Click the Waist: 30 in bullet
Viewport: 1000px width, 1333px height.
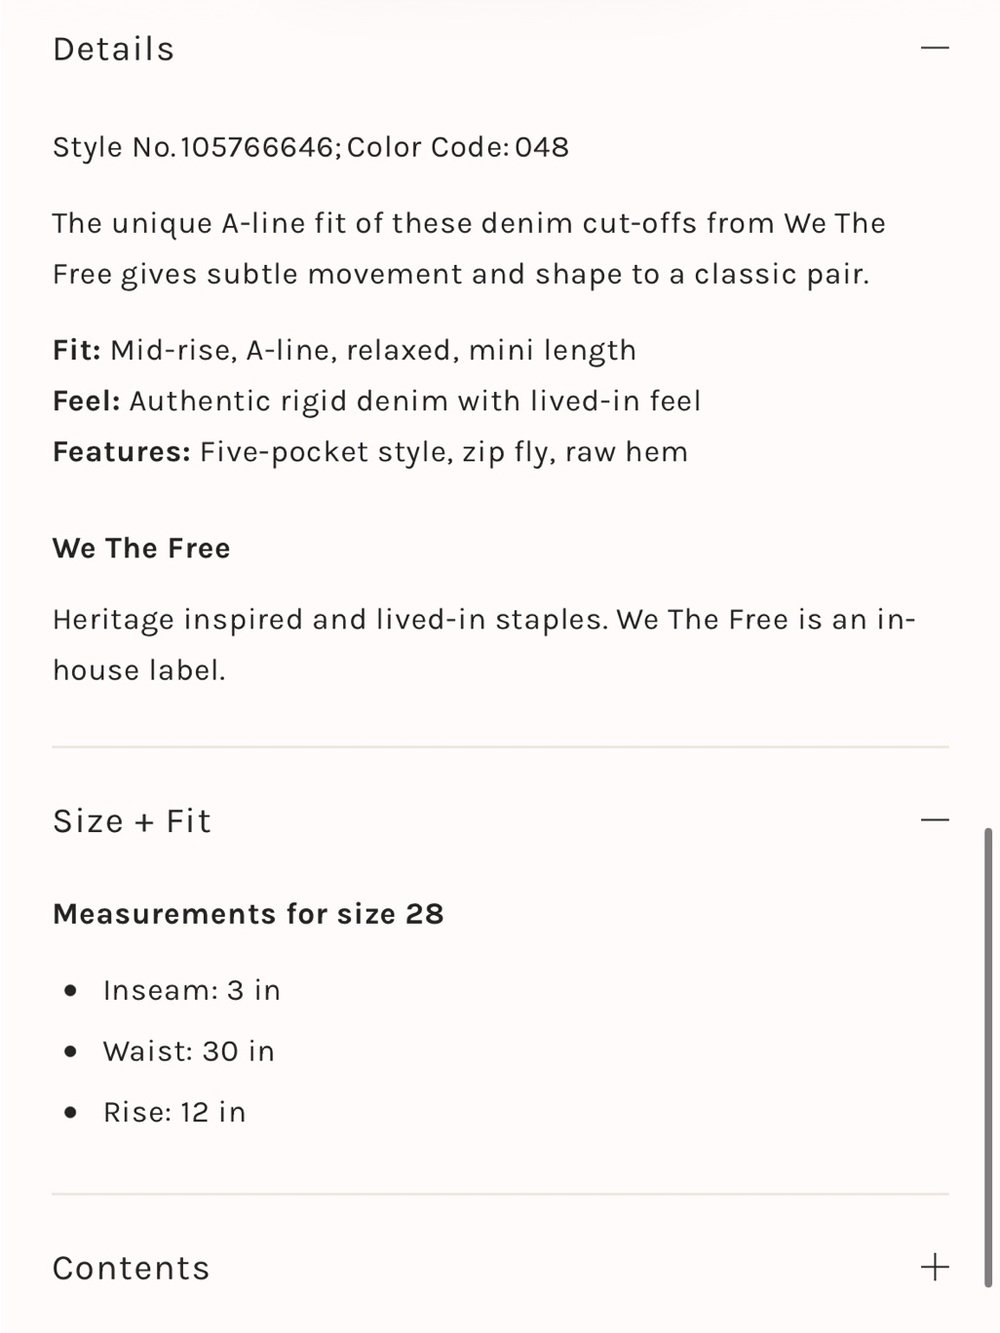tap(189, 1051)
